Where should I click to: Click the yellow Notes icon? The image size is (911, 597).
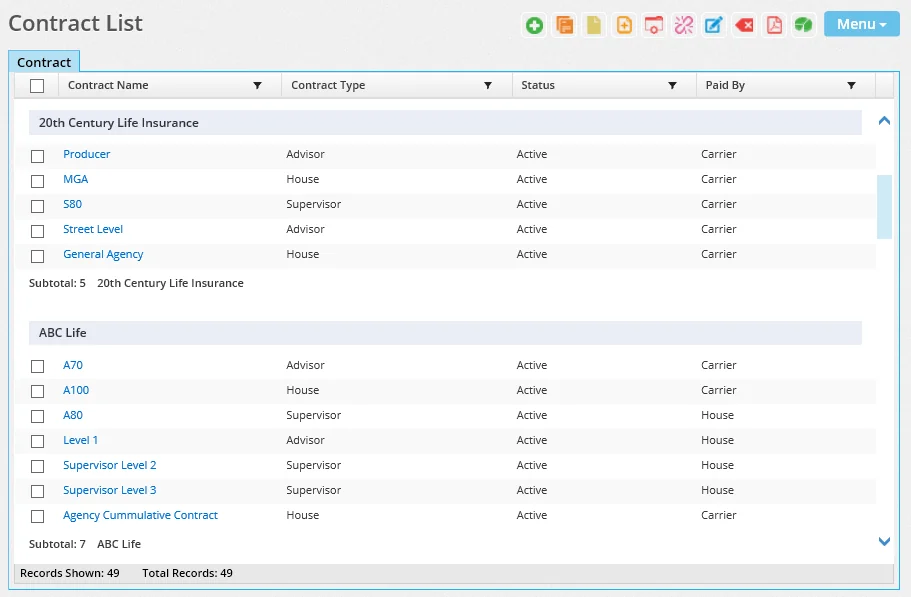pos(594,25)
